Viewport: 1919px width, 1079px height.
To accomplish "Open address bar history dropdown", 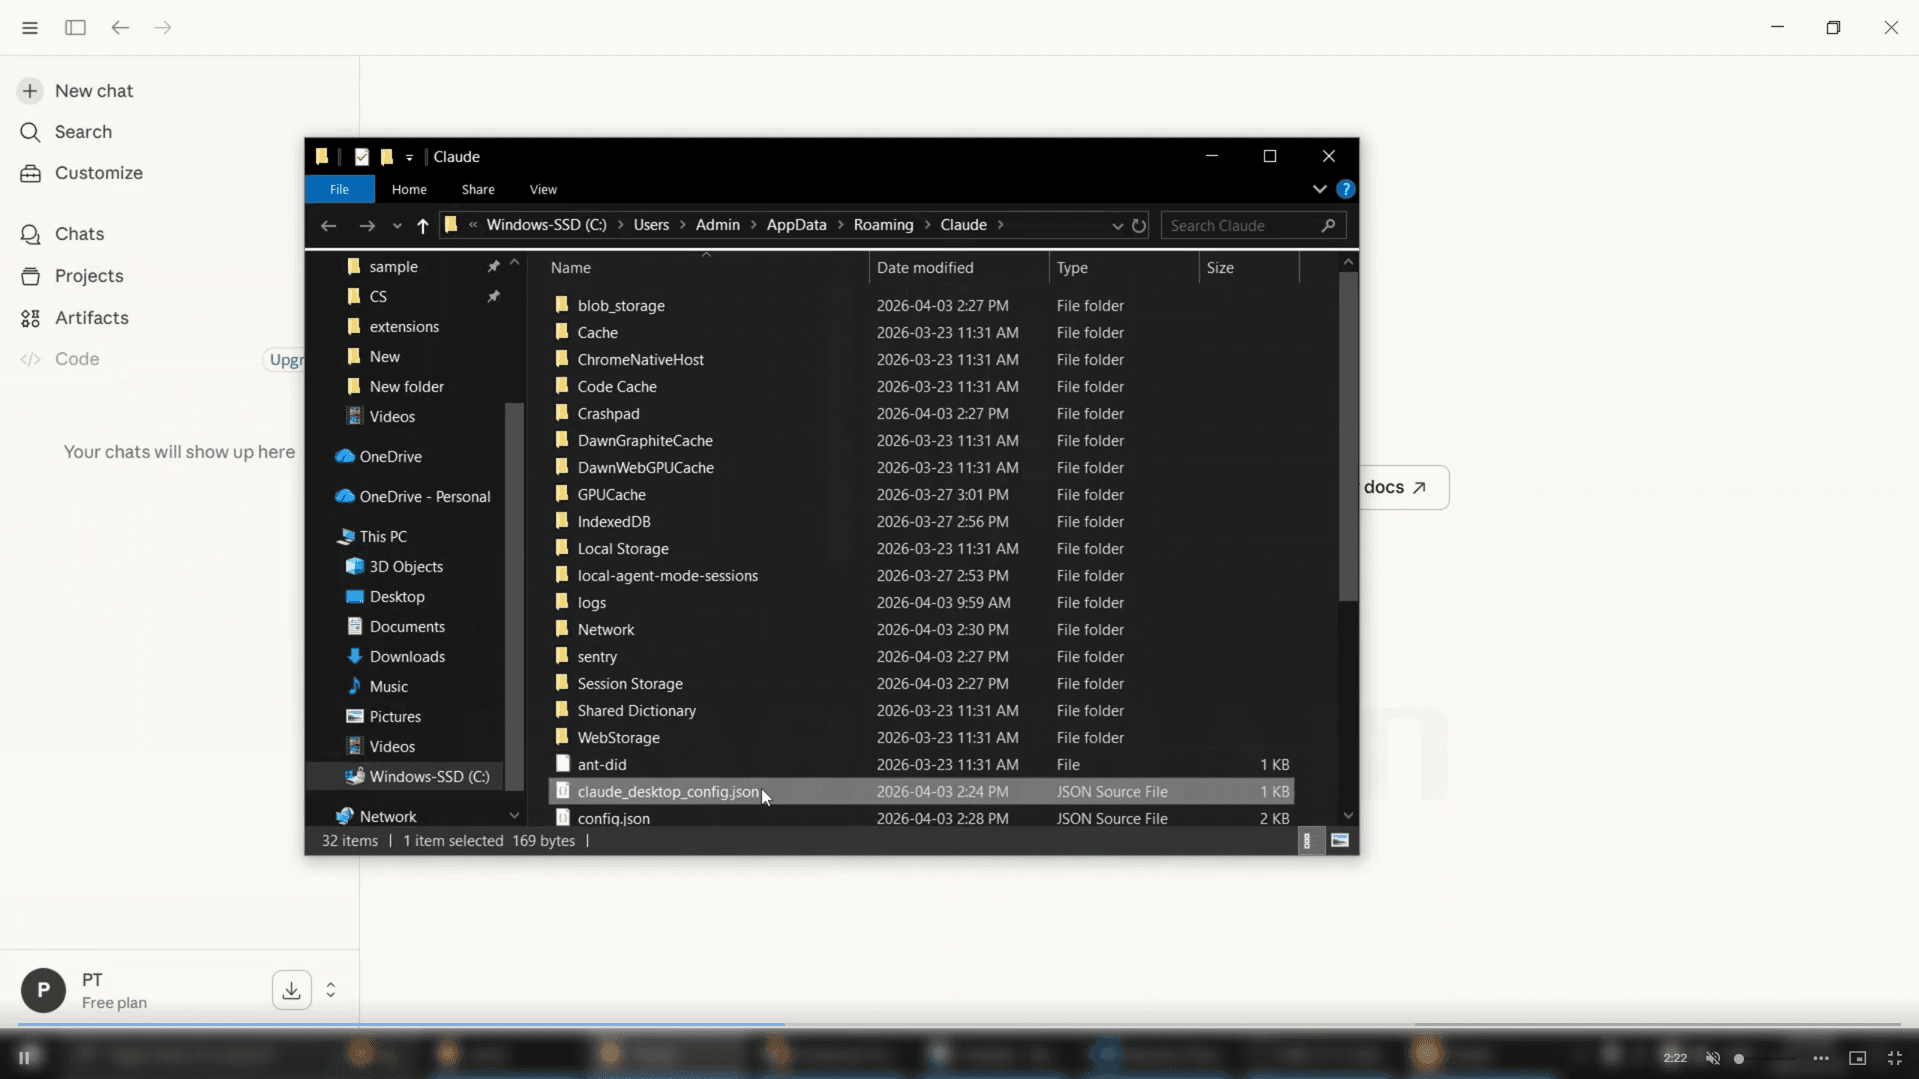I will coord(1117,226).
